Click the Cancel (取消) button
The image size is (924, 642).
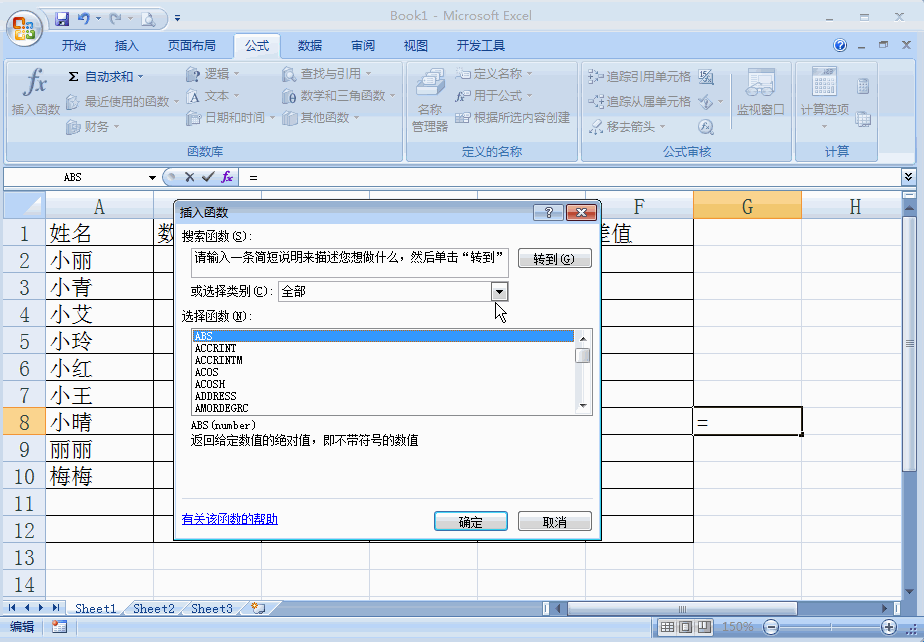coord(555,522)
